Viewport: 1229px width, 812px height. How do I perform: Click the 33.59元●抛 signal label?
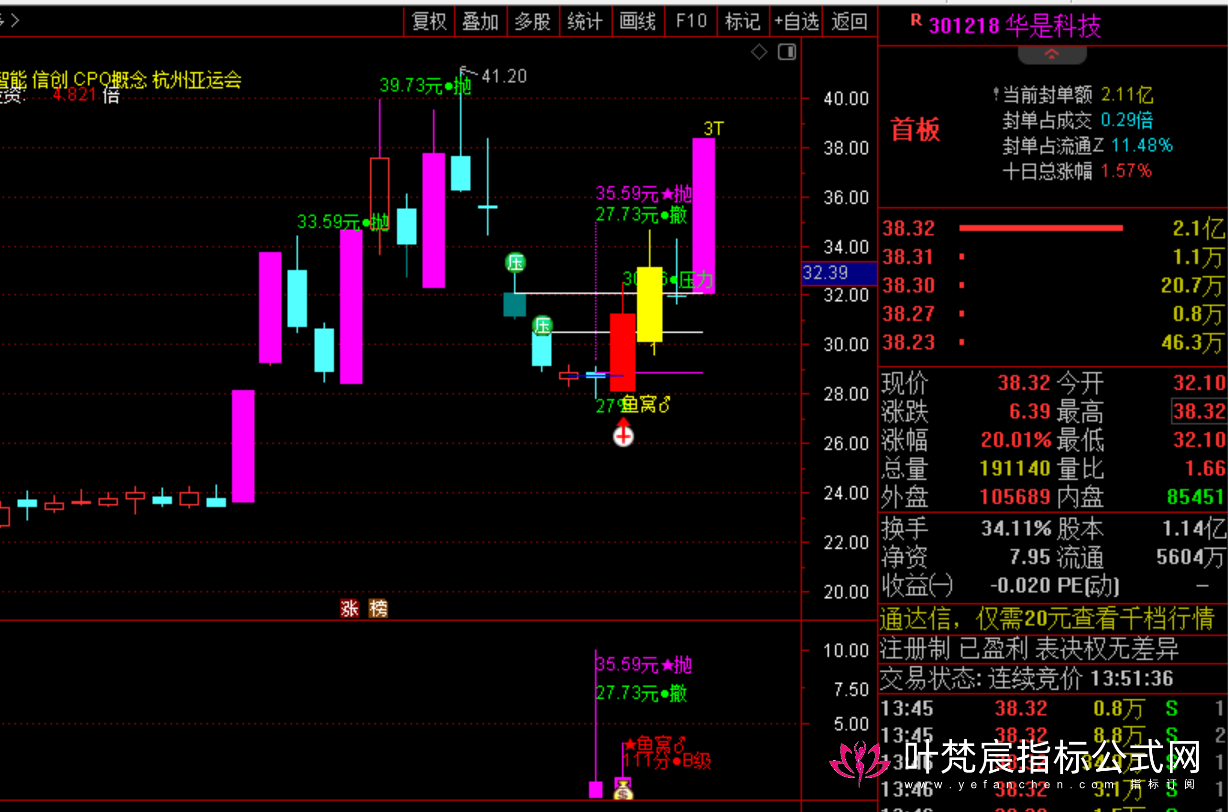(343, 222)
